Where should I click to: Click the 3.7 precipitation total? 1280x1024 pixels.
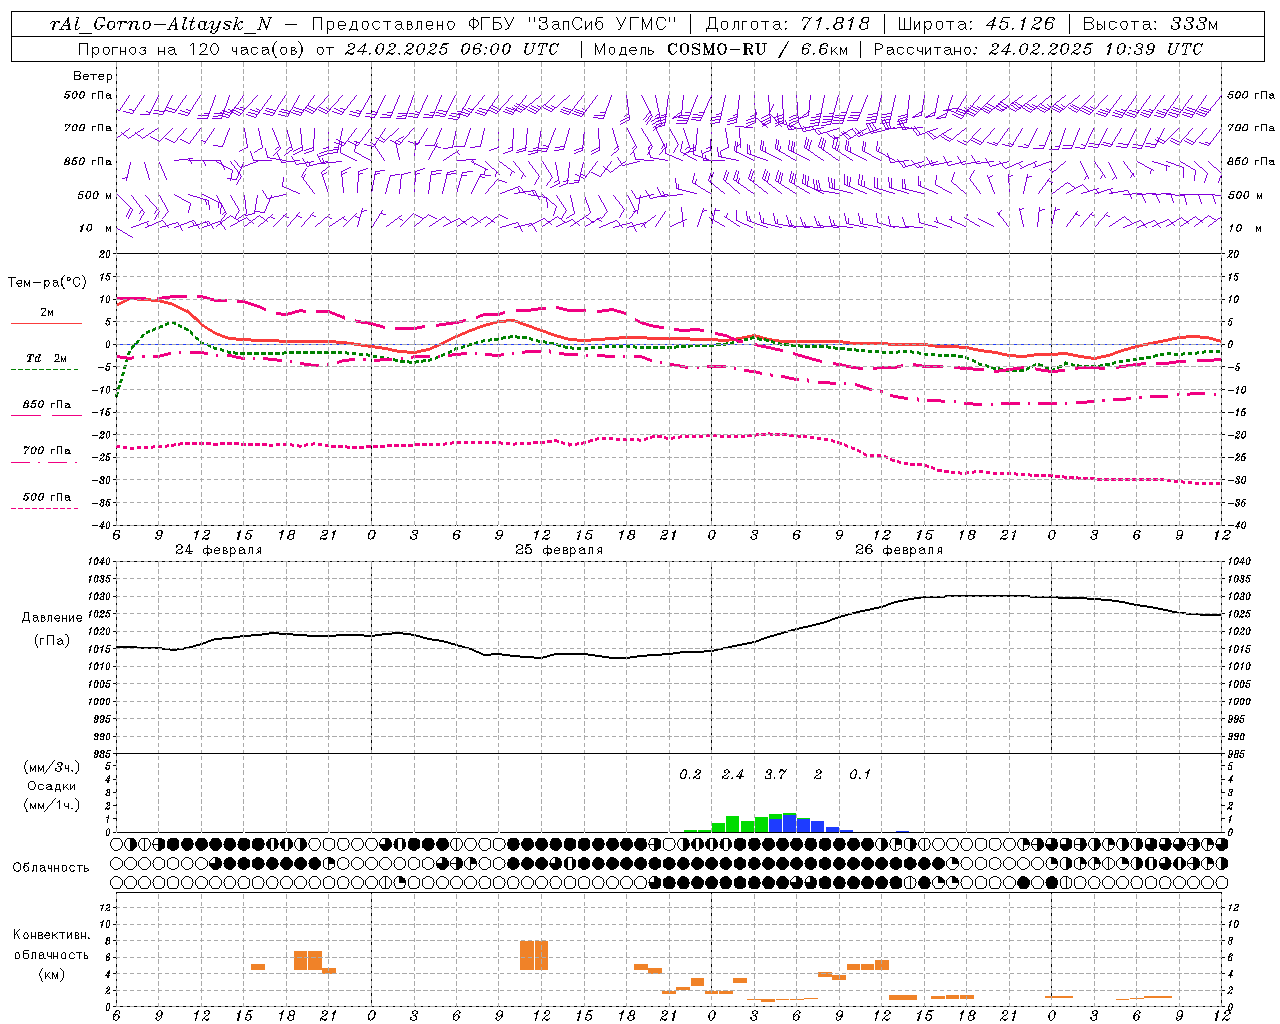click(775, 775)
